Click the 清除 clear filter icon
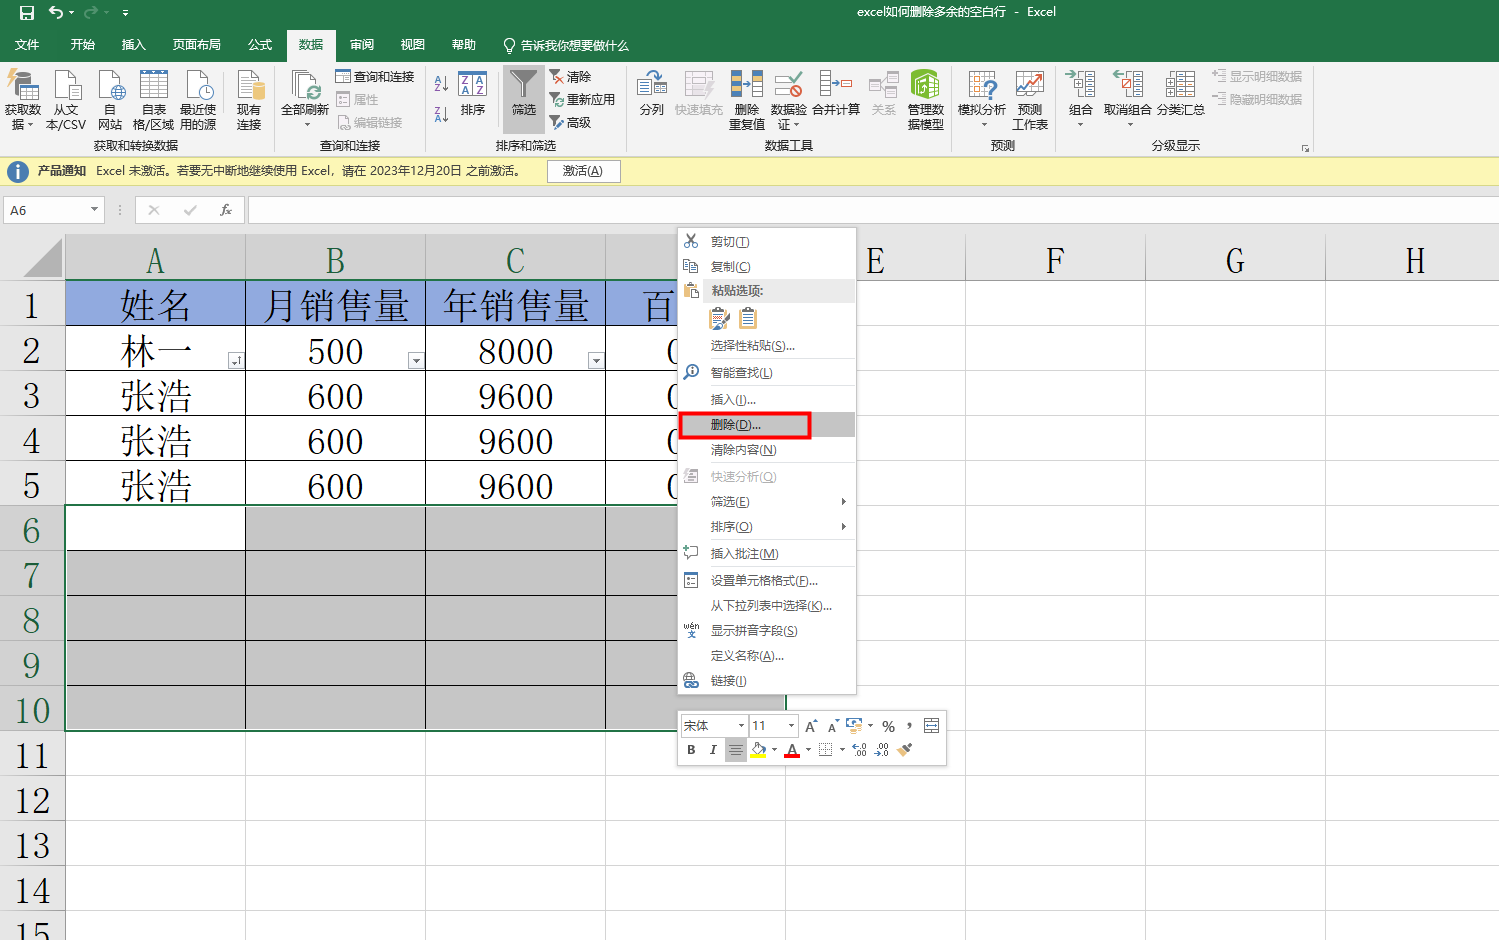The height and width of the screenshot is (940, 1499). 570,77
